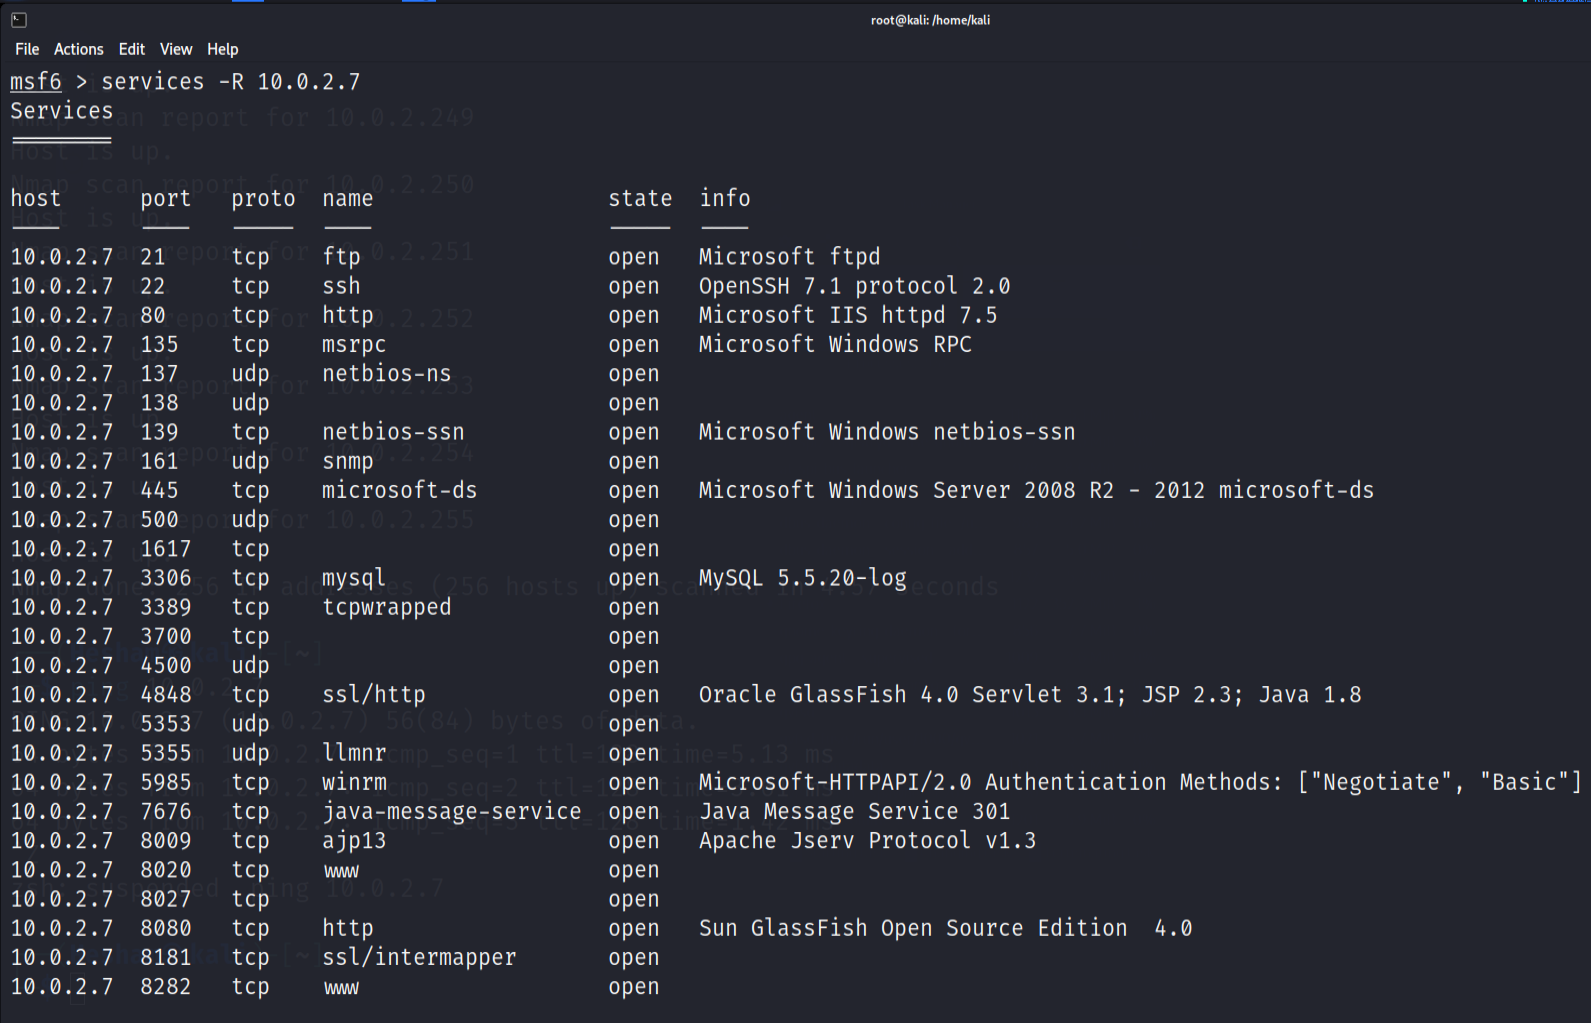The image size is (1591, 1023).
Task: Click the 'ssl/intermapper' service name
Action: (419, 957)
